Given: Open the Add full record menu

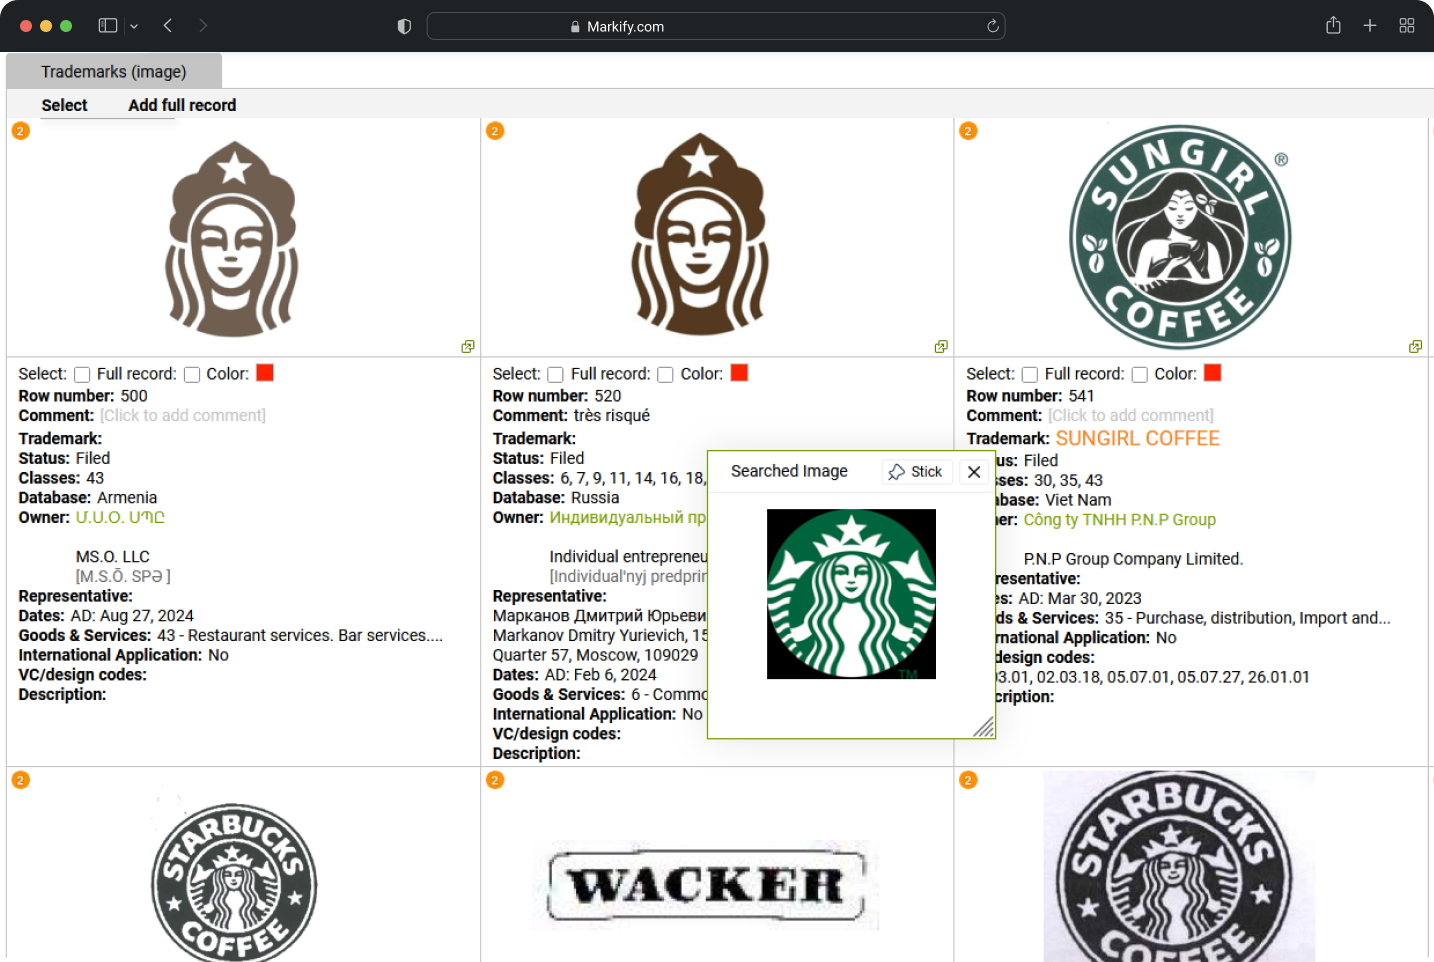Looking at the screenshot, I should point(182,105).
